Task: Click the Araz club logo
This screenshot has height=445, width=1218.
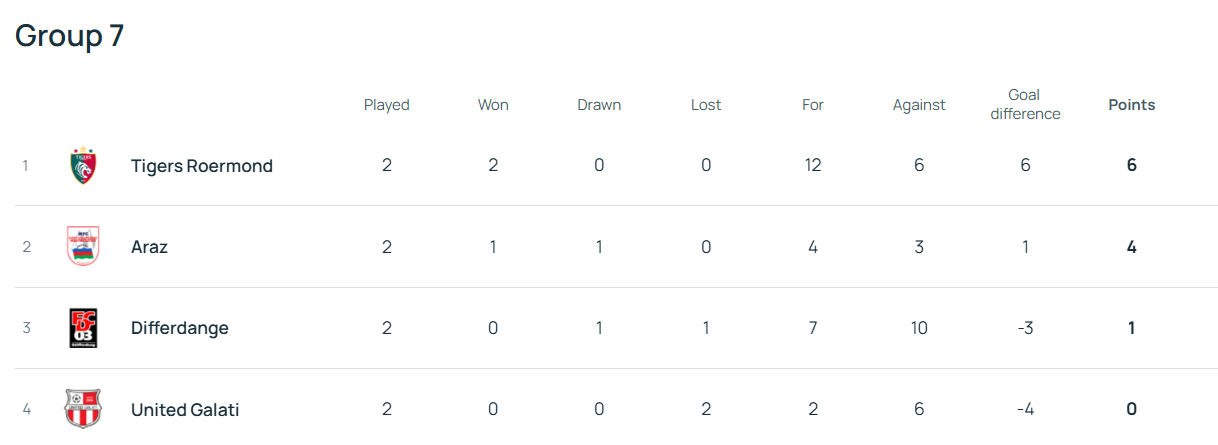Action: click(83, 247)
